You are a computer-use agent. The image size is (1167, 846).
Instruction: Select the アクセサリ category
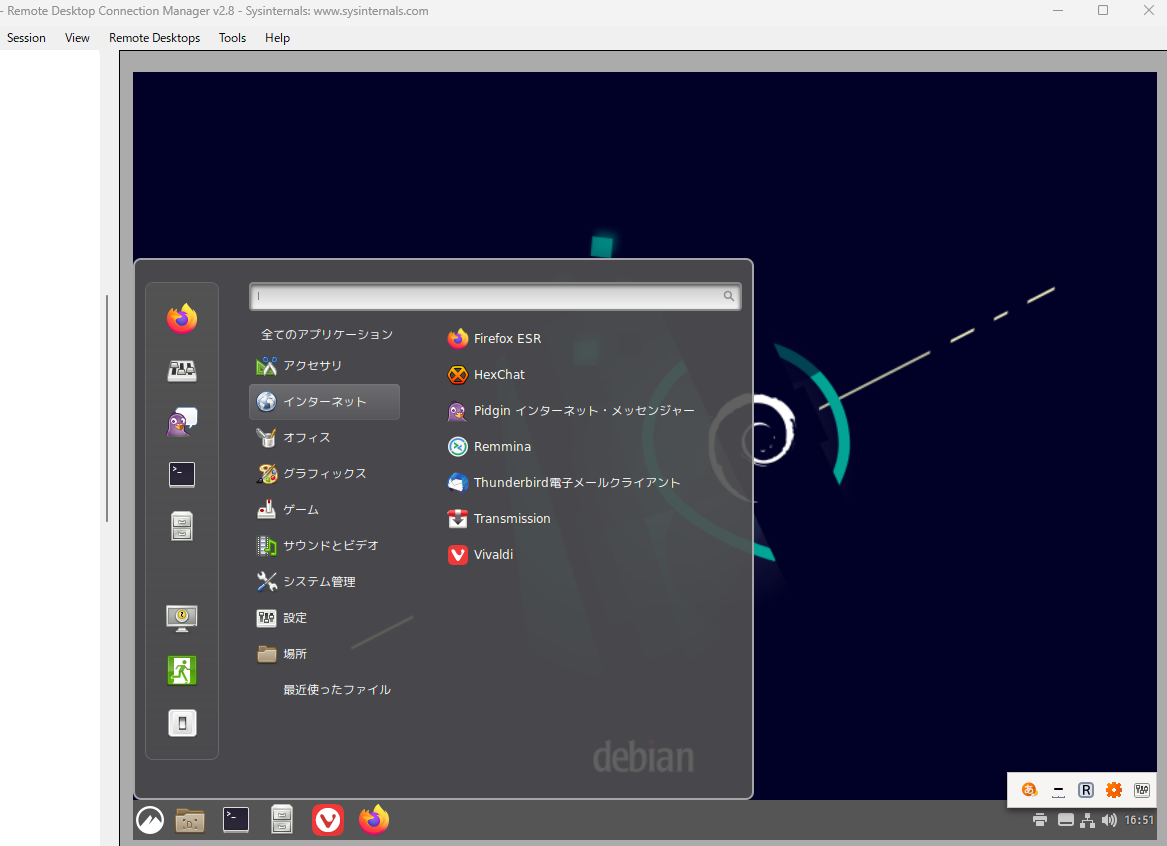pos(324,366)
